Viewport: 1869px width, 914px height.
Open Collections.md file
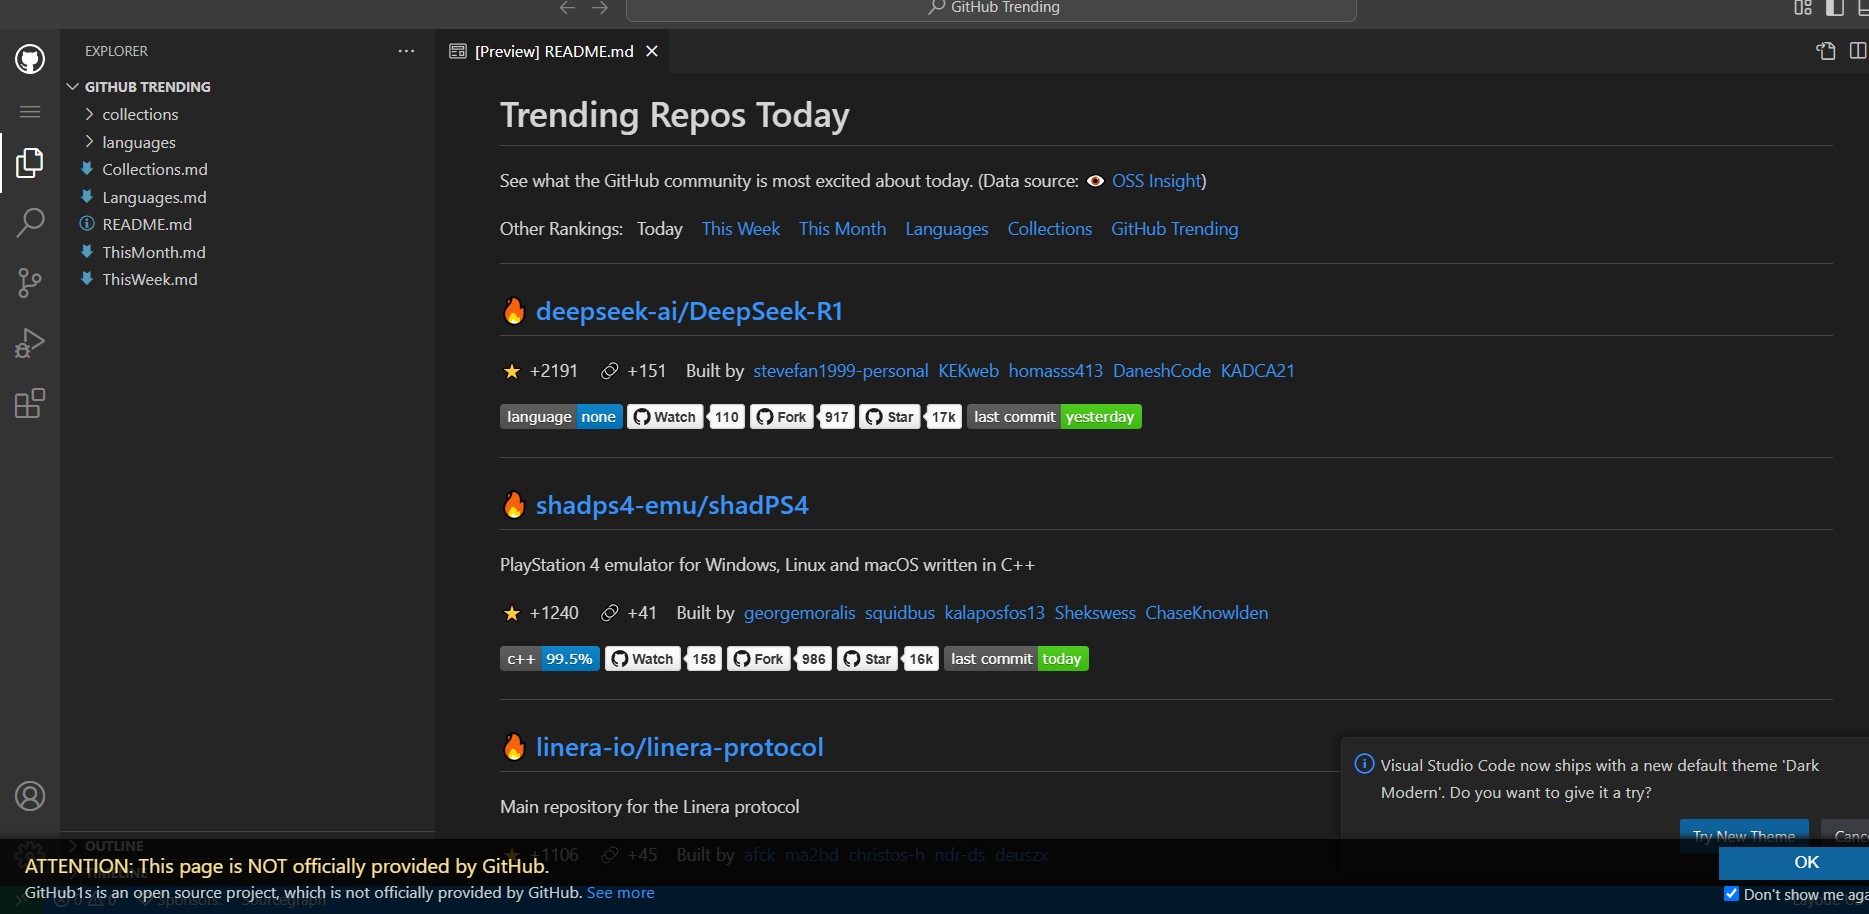point(247,169)
